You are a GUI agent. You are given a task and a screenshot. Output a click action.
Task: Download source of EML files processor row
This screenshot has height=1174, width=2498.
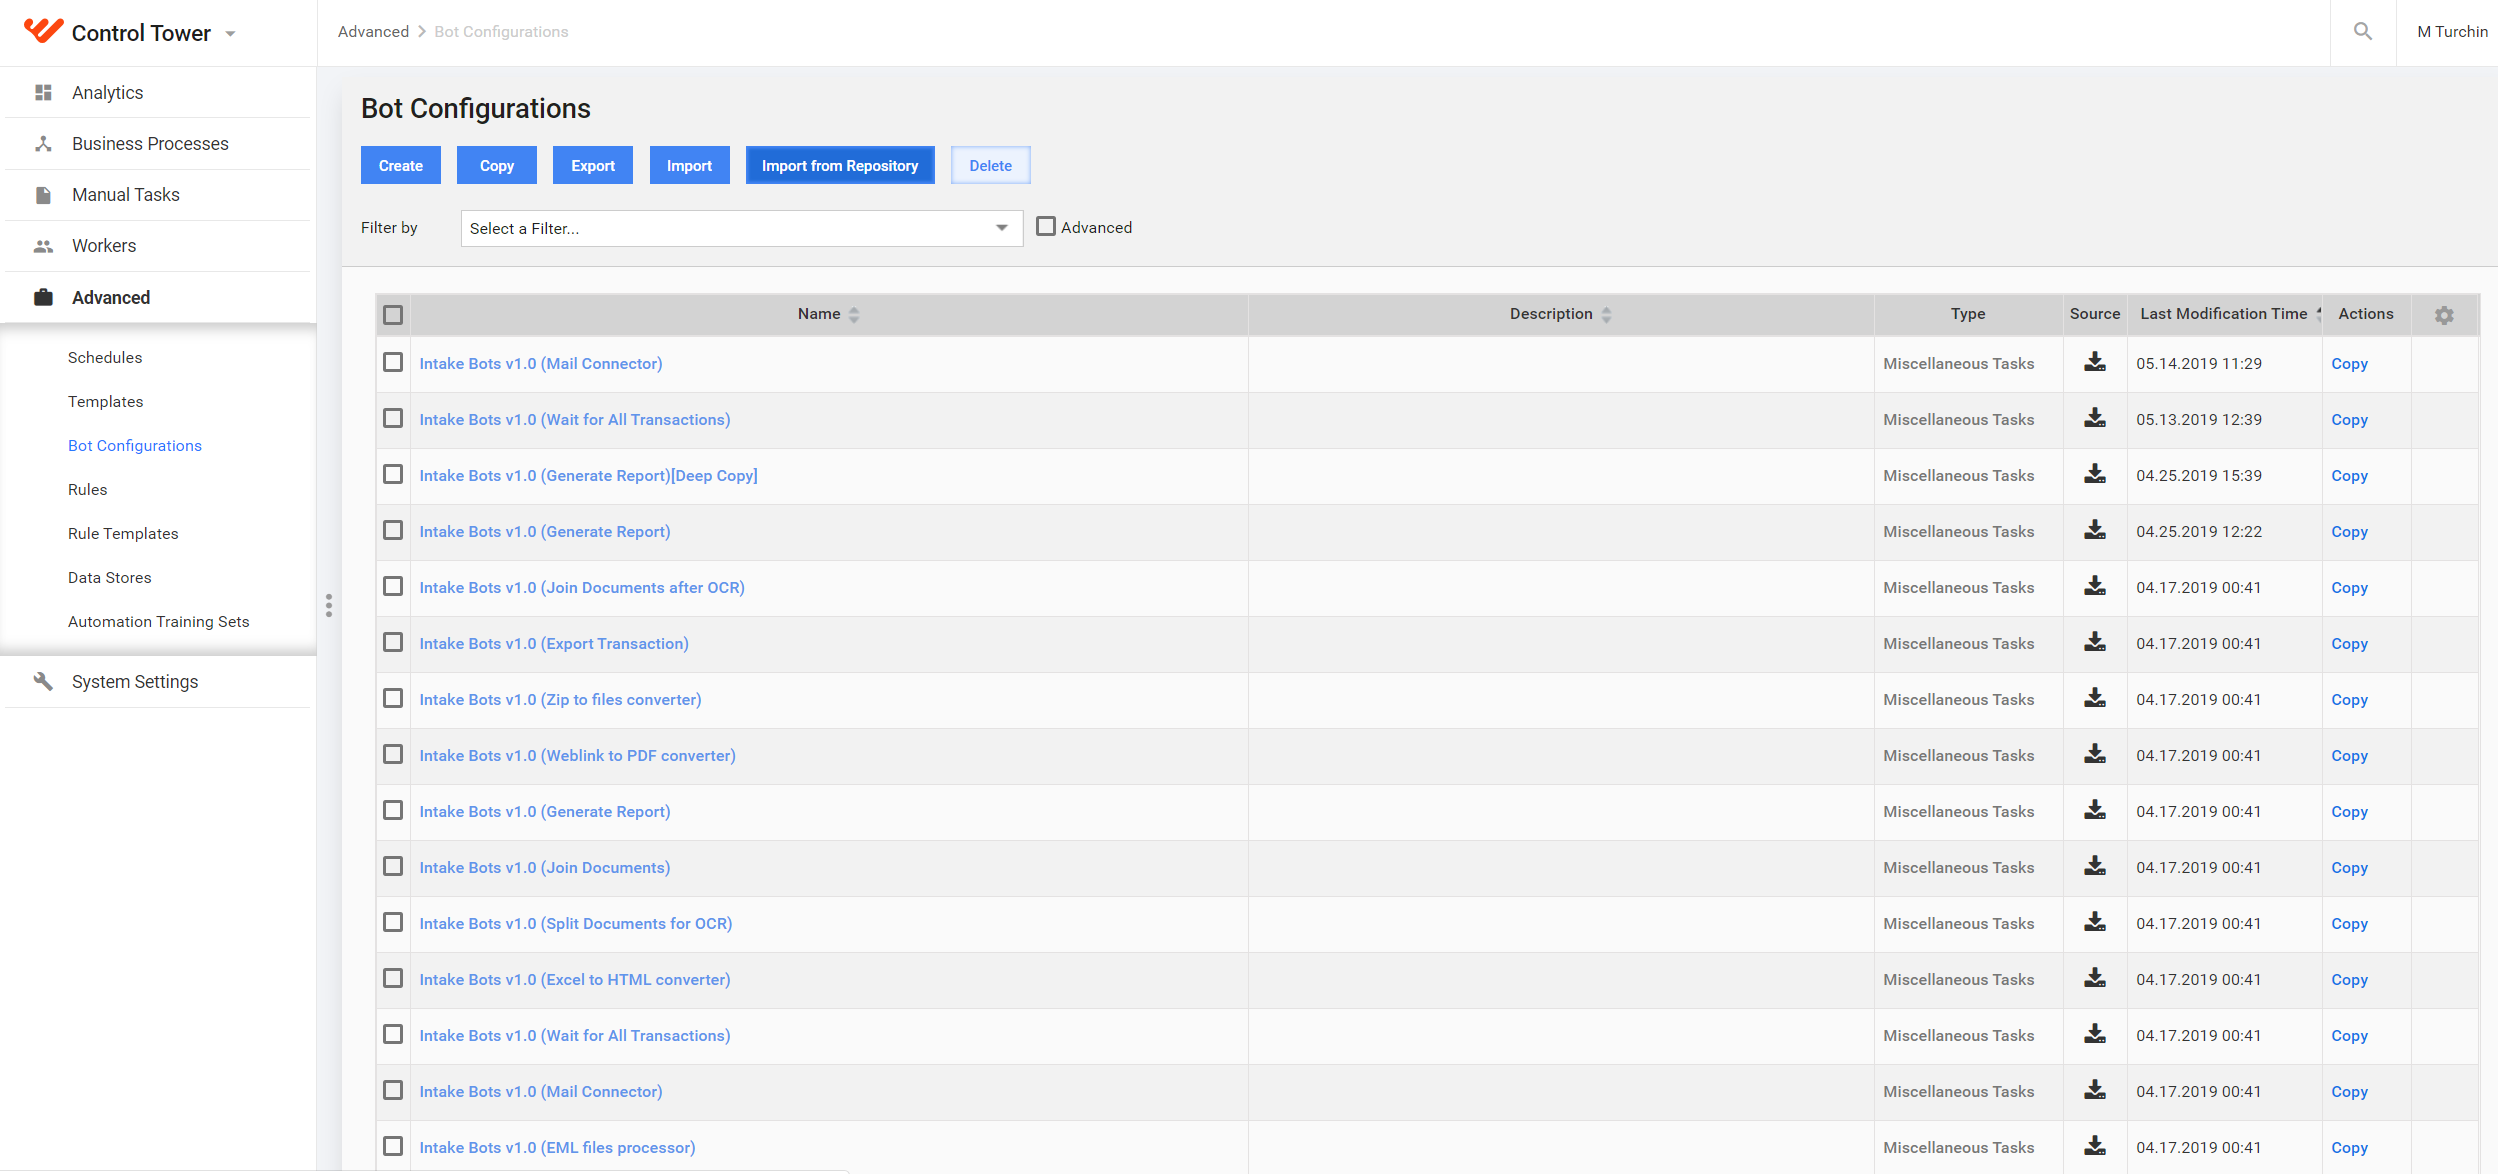point(2095,1146)
